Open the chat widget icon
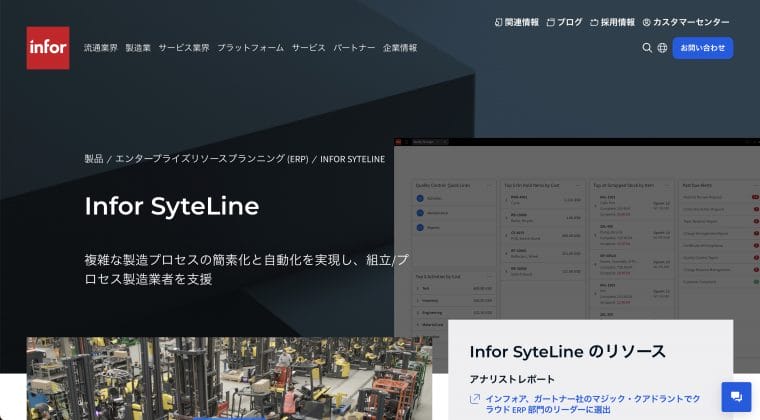Screen dimensions: 760x420 click(736, 396)
